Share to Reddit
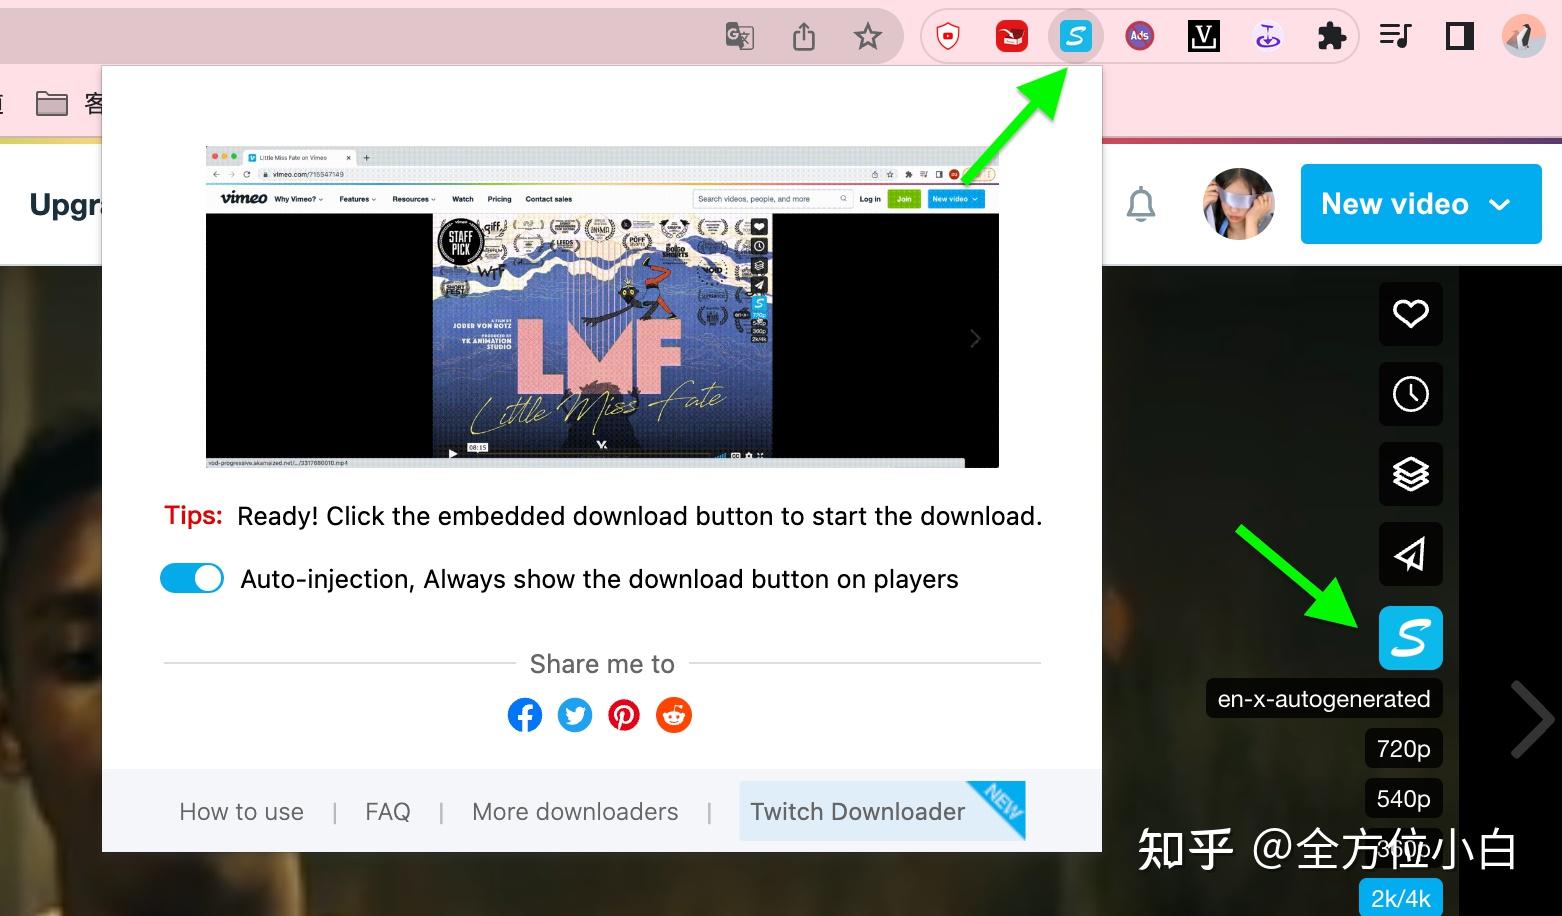1562x916 pixels. coord(674,715)
